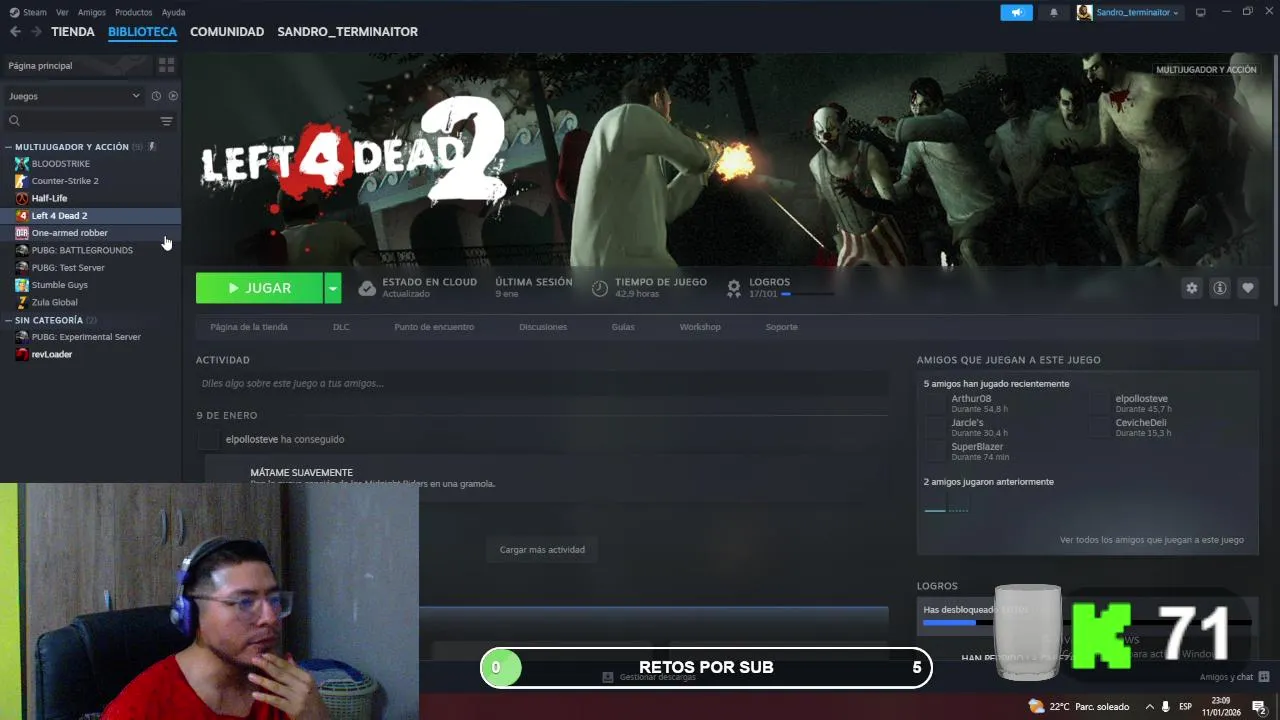This screenshot has height=720, width=1280.
Task: Open Punto de encuentro tab
Action: tap(434, 327)
